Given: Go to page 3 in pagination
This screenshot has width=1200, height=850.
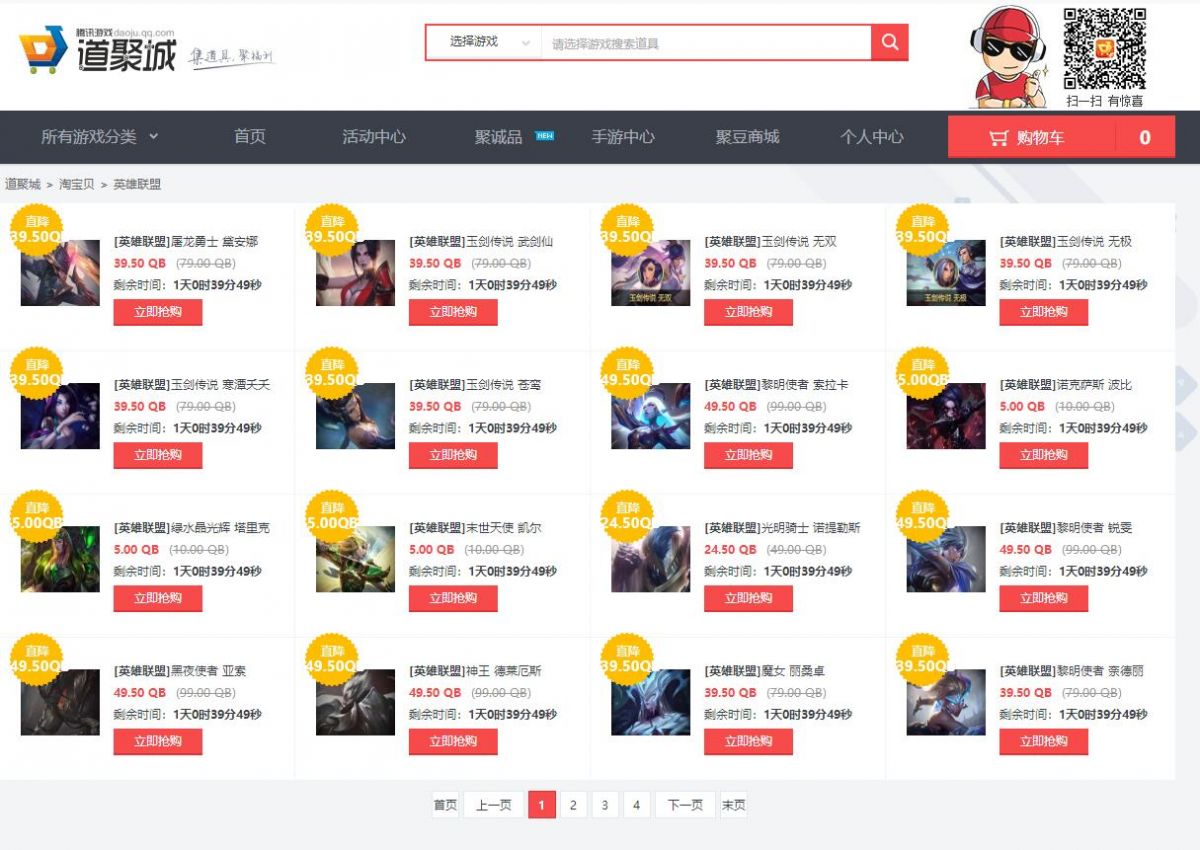Looking at the screenshot, I should coord(604,804).
